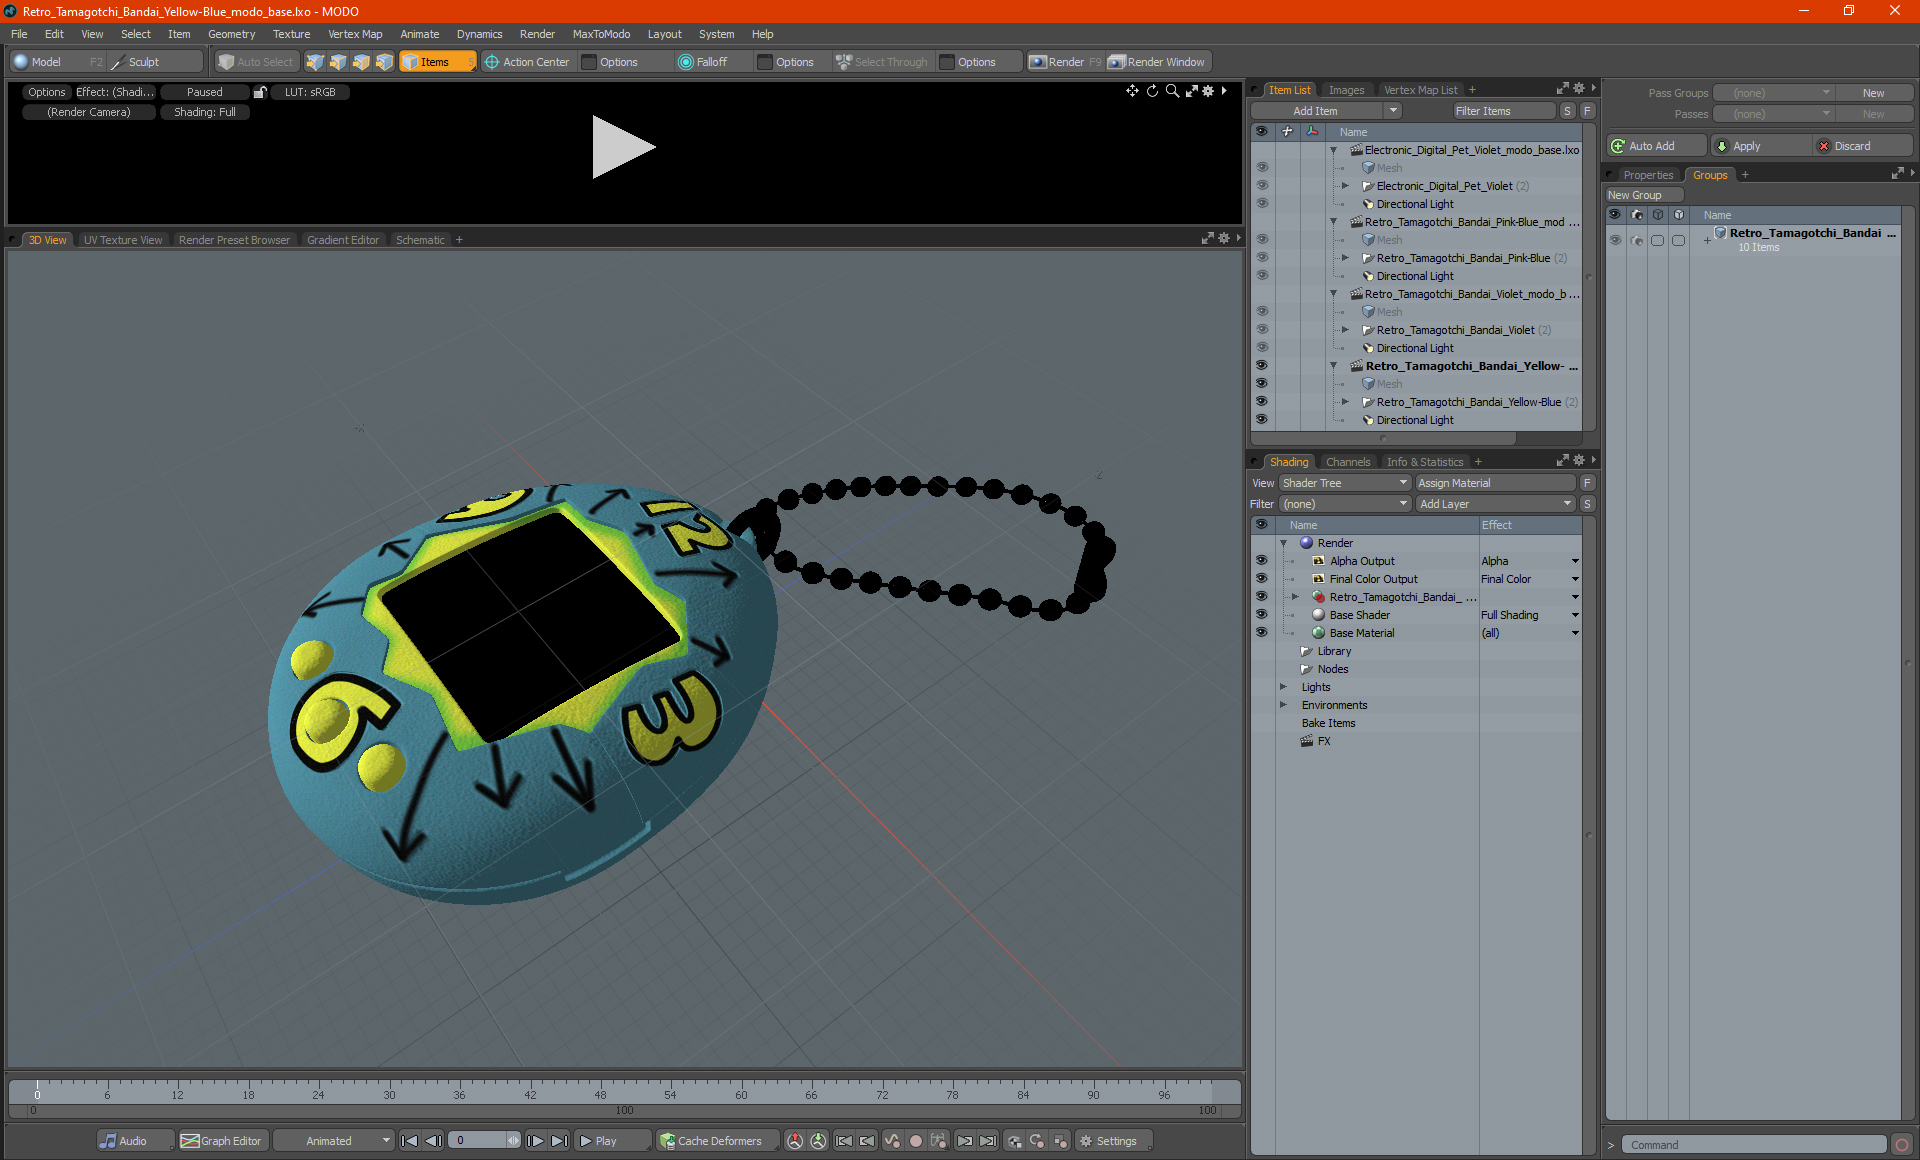Select Materials selection mode cube icon

(384, 62)
